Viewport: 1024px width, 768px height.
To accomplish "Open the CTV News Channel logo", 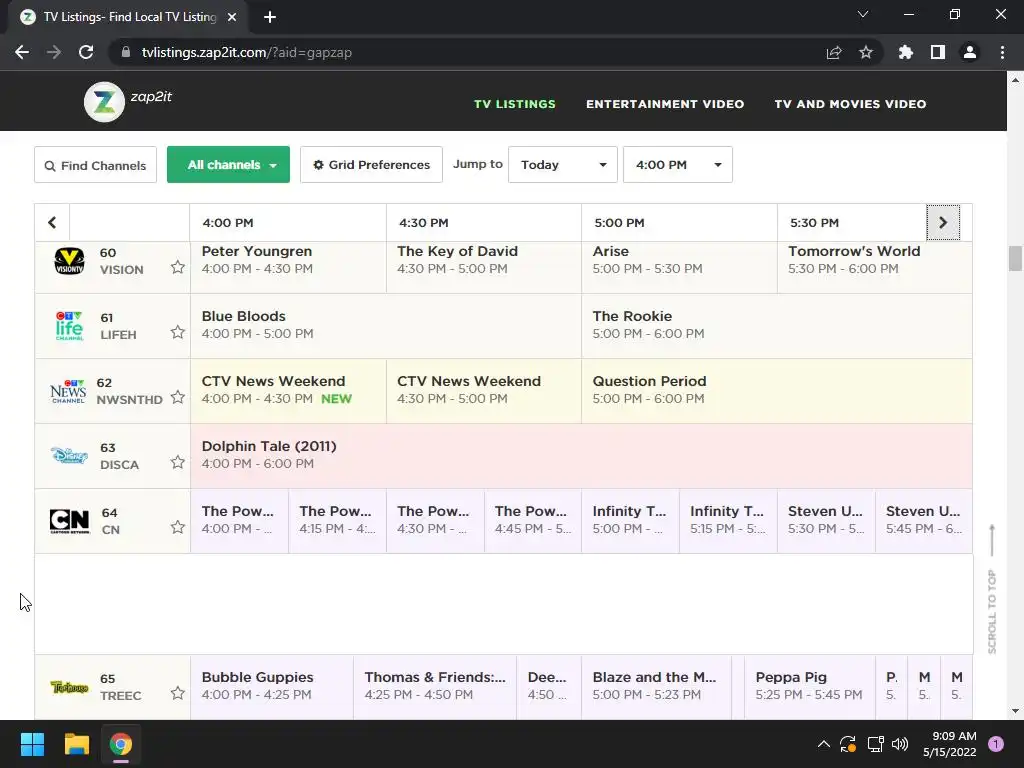I will (68, 391).
